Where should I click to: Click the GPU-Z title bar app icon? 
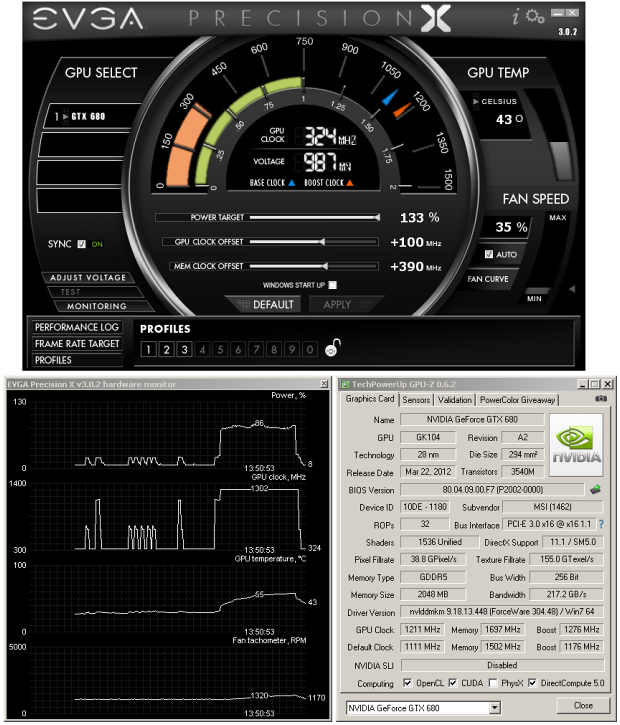coord(345,384)
